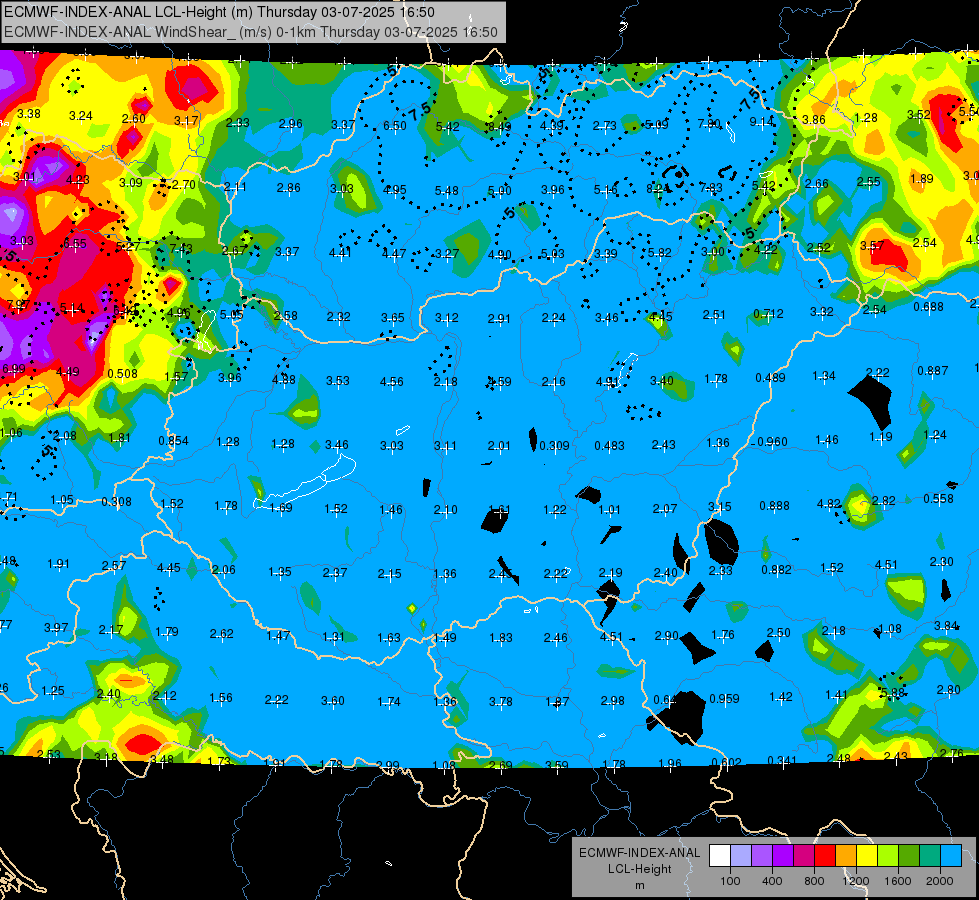Select the white legend color swatch
This screenshot has width=979, height=900.
point(719,856)
